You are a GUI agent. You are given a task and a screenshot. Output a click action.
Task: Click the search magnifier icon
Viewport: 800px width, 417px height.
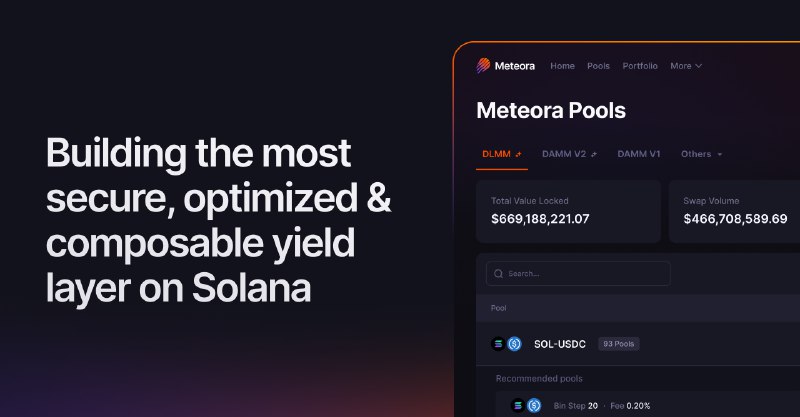tap(497, 273)
